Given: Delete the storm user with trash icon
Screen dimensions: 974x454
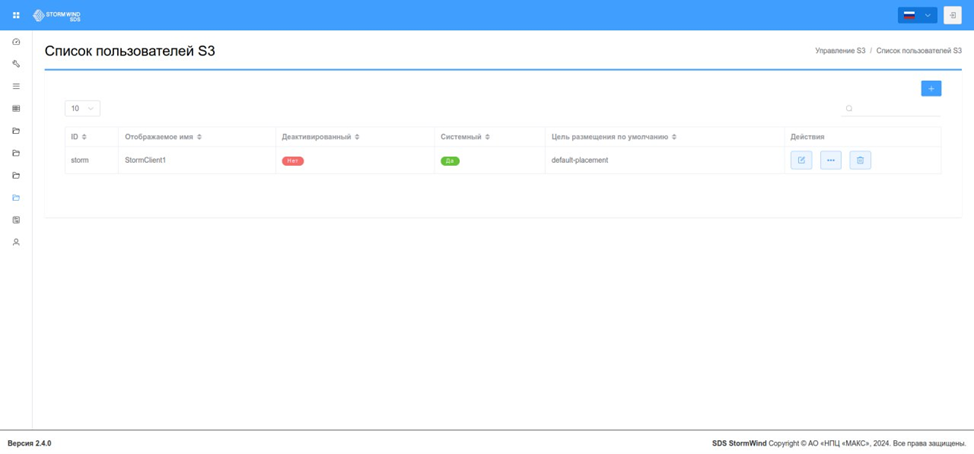Looking at the screenshot, I should (x=860, y=160).
